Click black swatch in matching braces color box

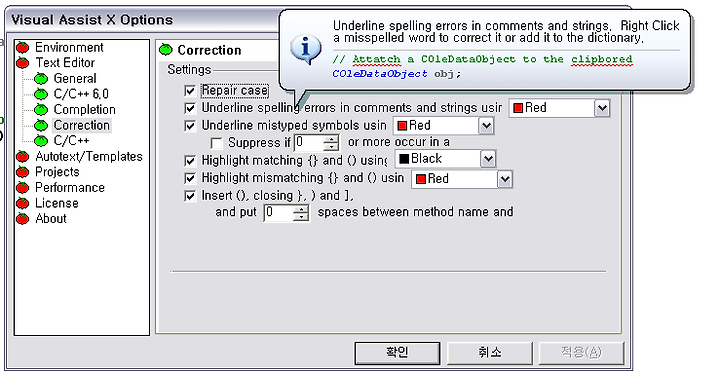404,159
